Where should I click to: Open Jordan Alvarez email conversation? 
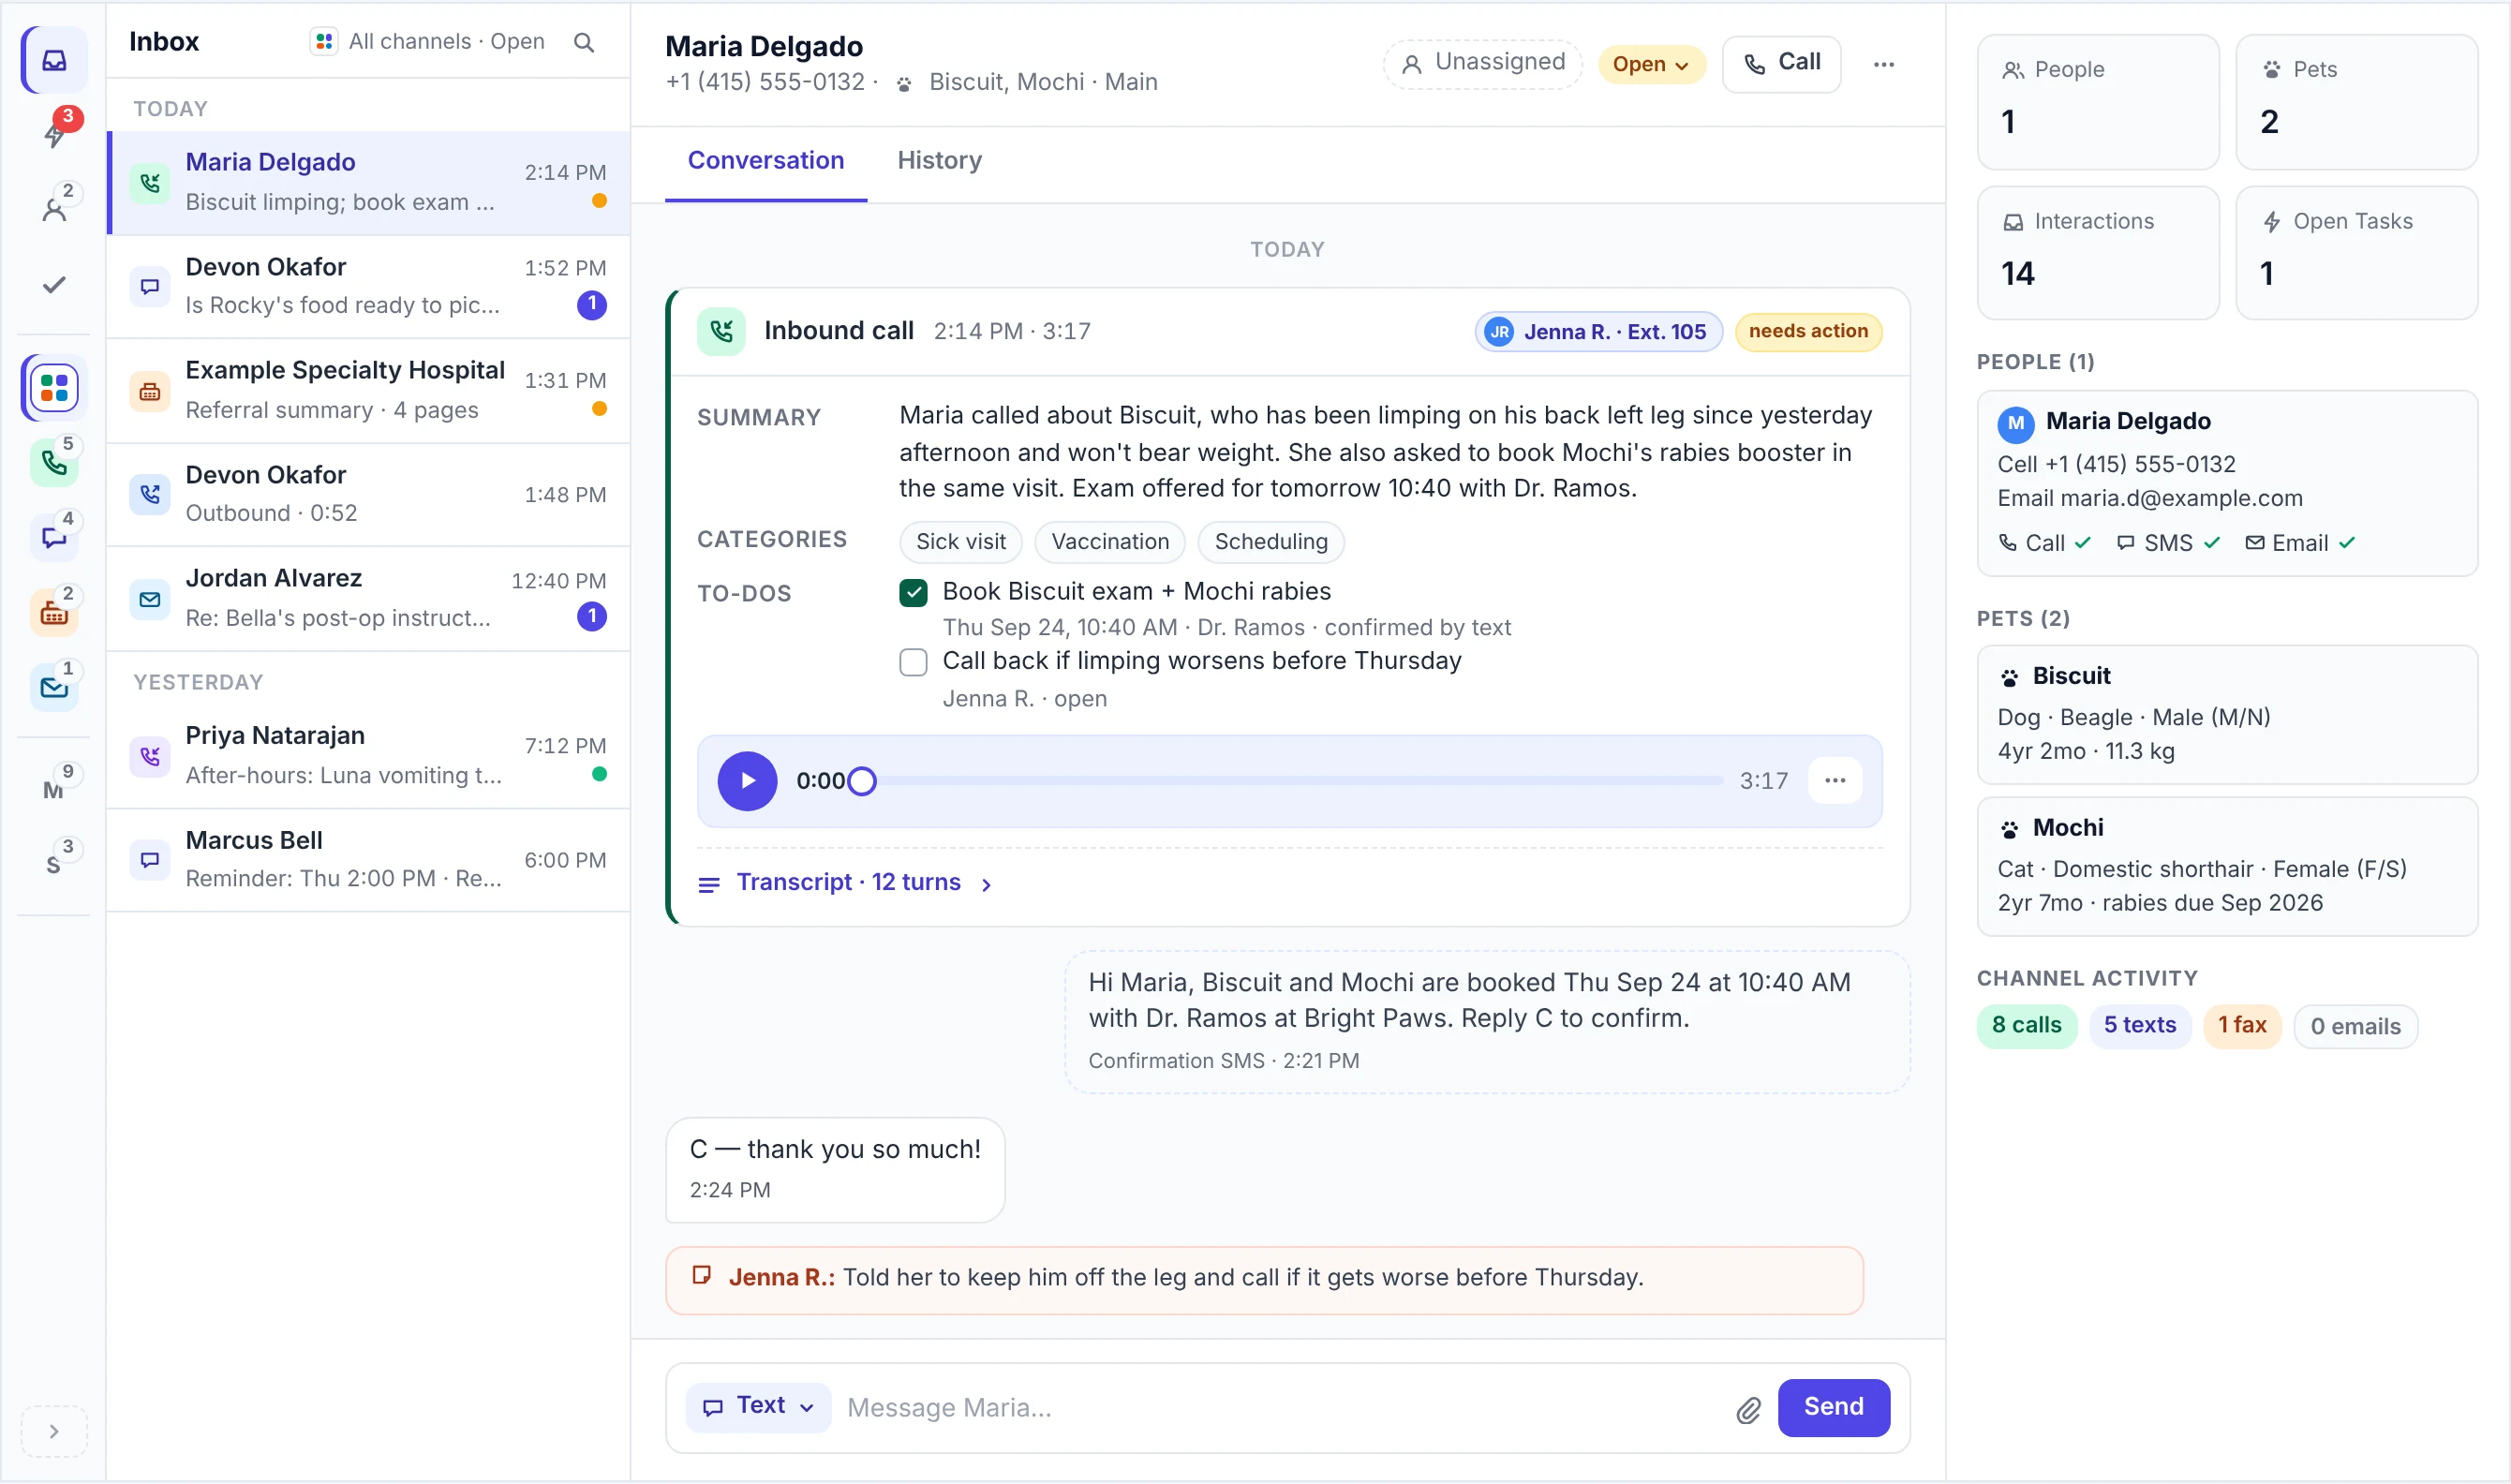[368, 599]
